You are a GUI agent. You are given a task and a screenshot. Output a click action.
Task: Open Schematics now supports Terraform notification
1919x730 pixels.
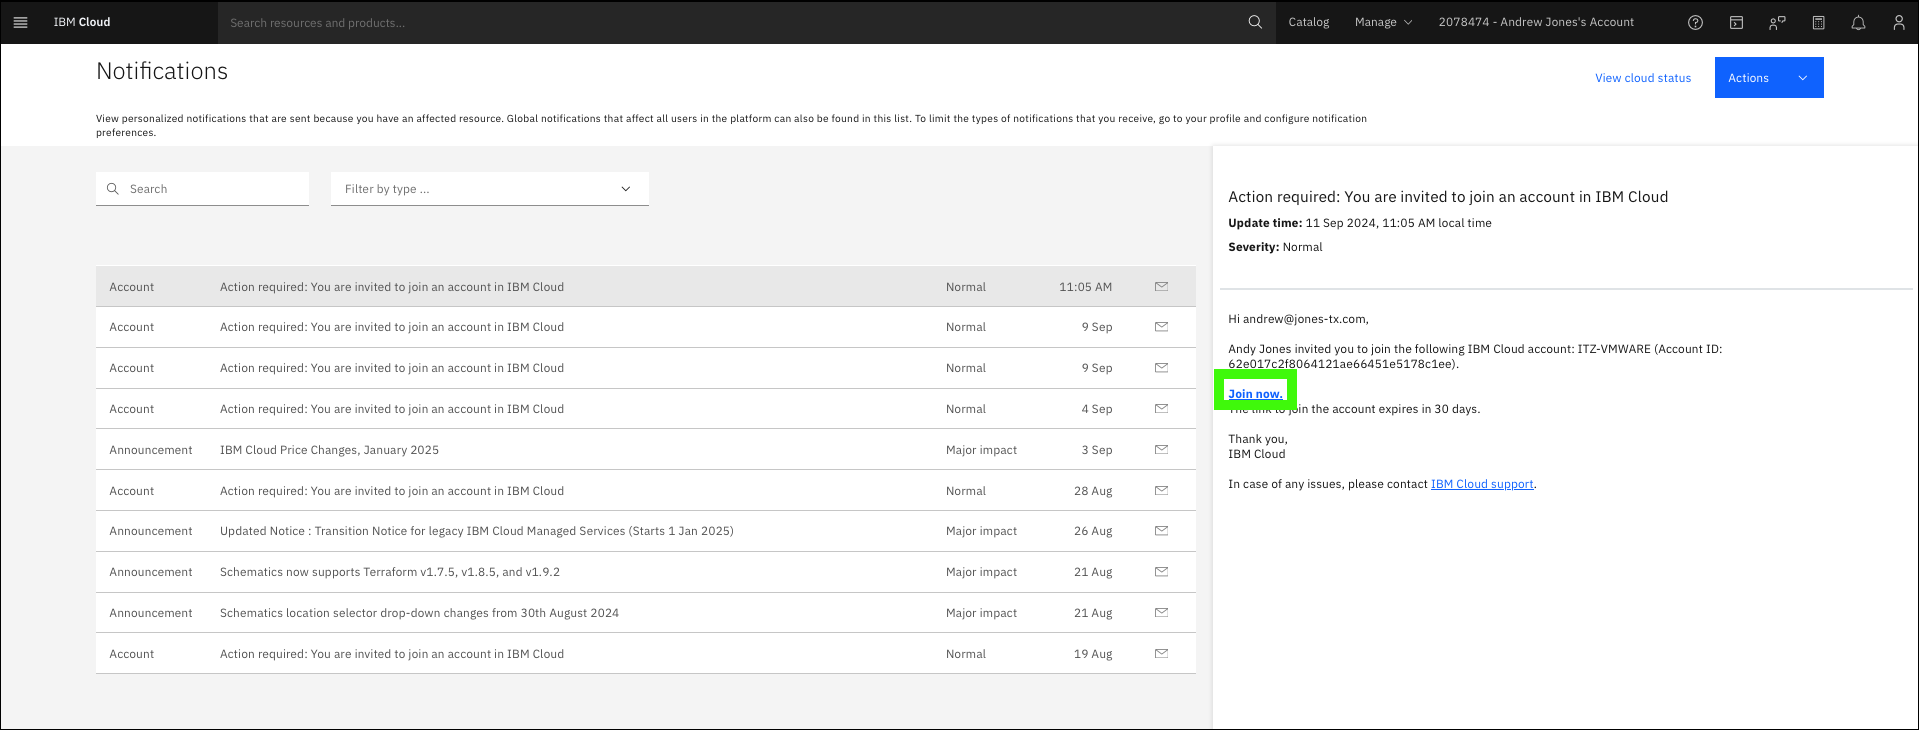646,572
